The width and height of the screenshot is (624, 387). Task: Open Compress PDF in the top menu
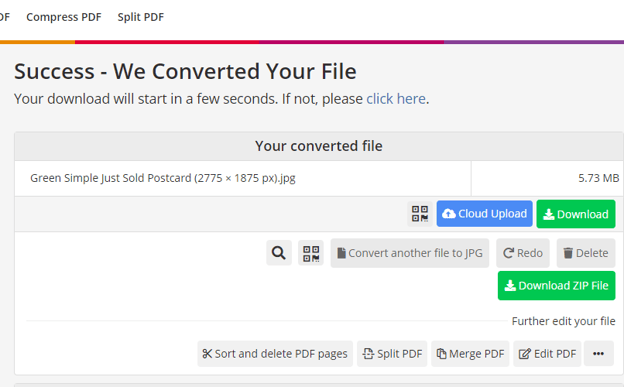click(x=64, y=17)
